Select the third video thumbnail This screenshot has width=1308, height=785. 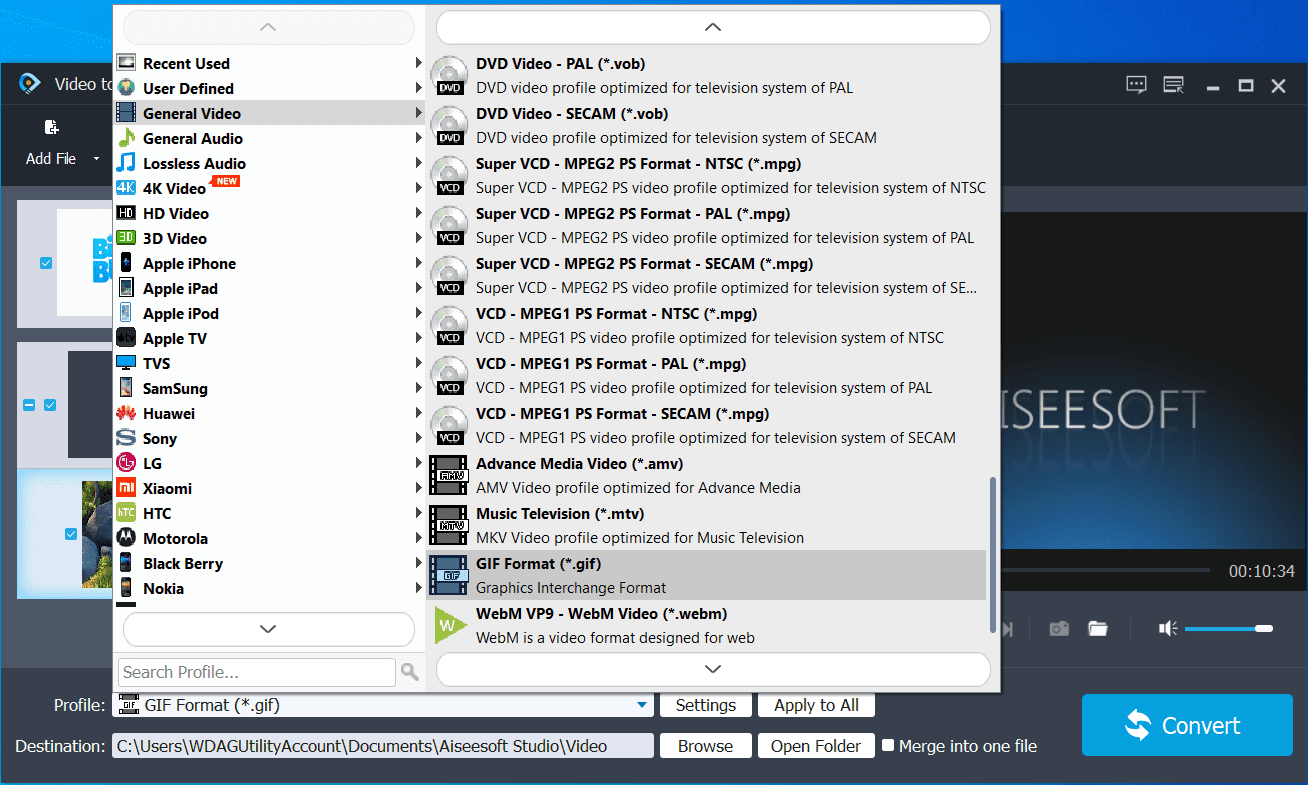97,534
